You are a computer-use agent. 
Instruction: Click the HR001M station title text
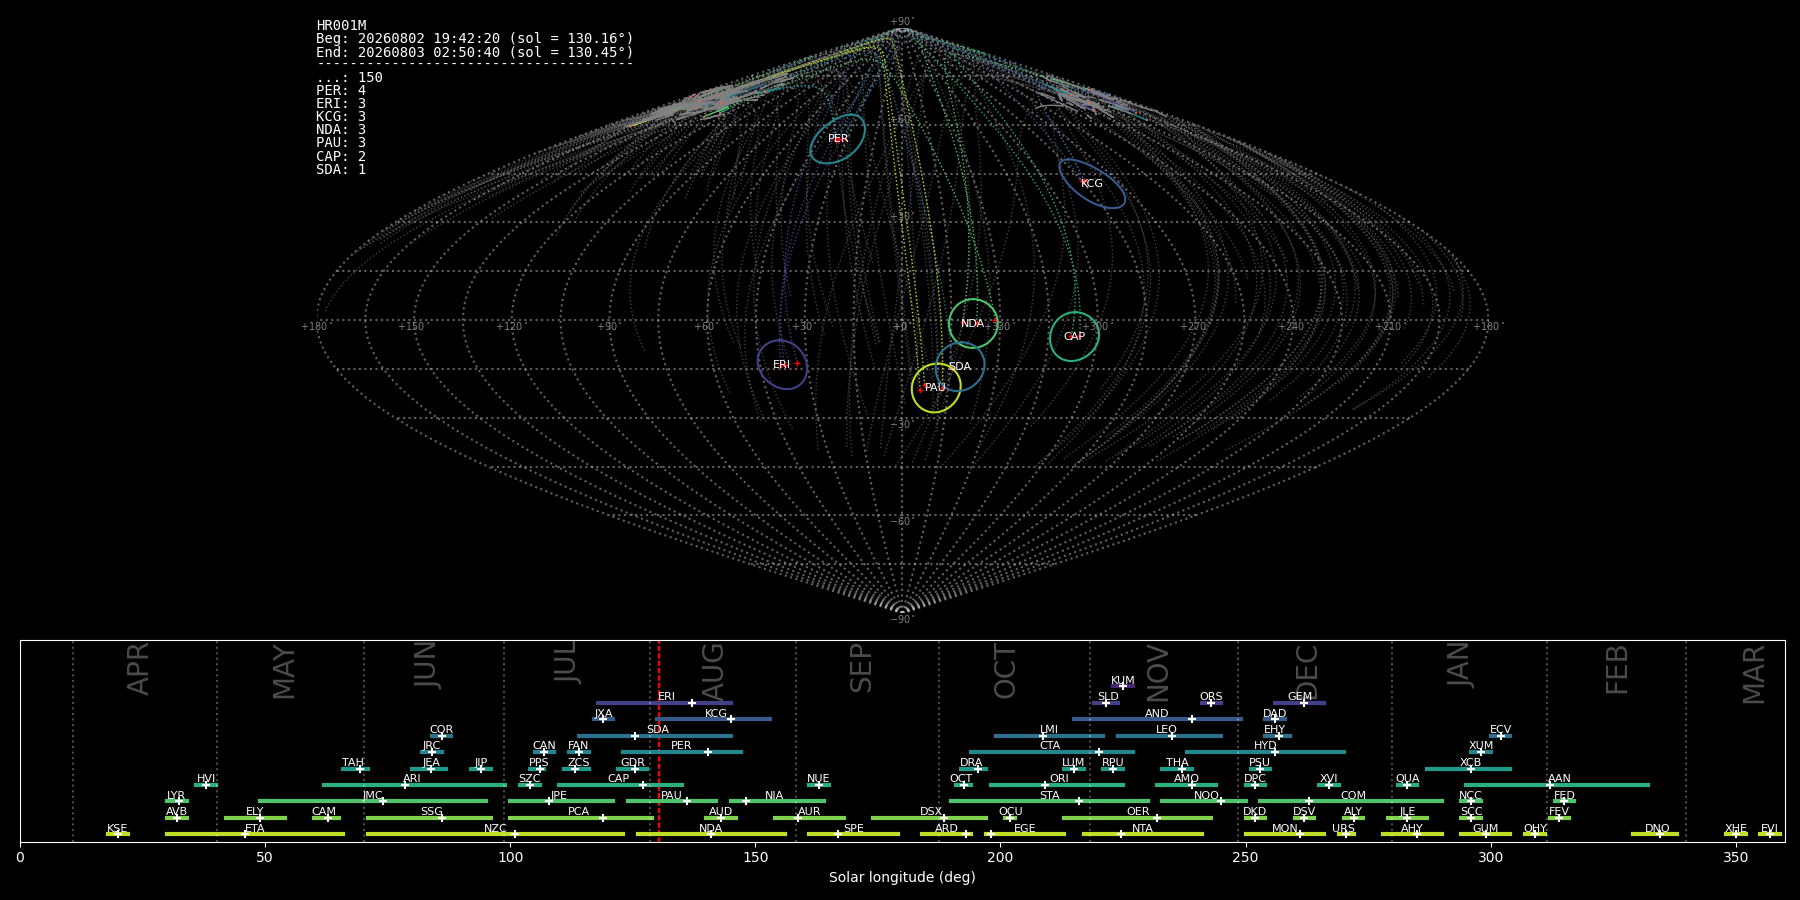click(341, 25)
